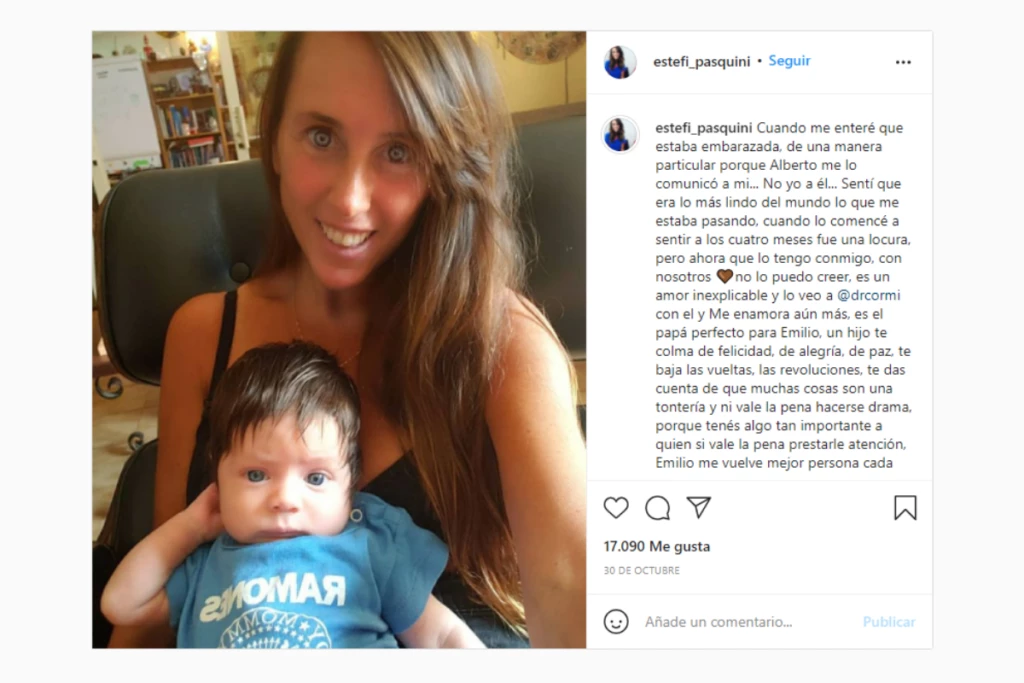
Task: Save the post with bookmark icon
Action: pyautogui.click(x=905, y=507)
